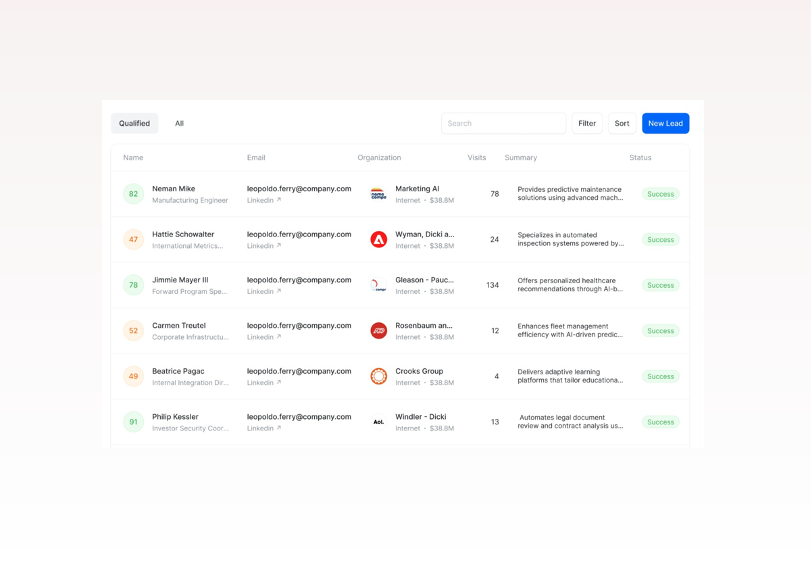This screenshot has width=811, height=581.
Task: Click the Success badge on the Marketing AI row
Action: tap(660, 193)
